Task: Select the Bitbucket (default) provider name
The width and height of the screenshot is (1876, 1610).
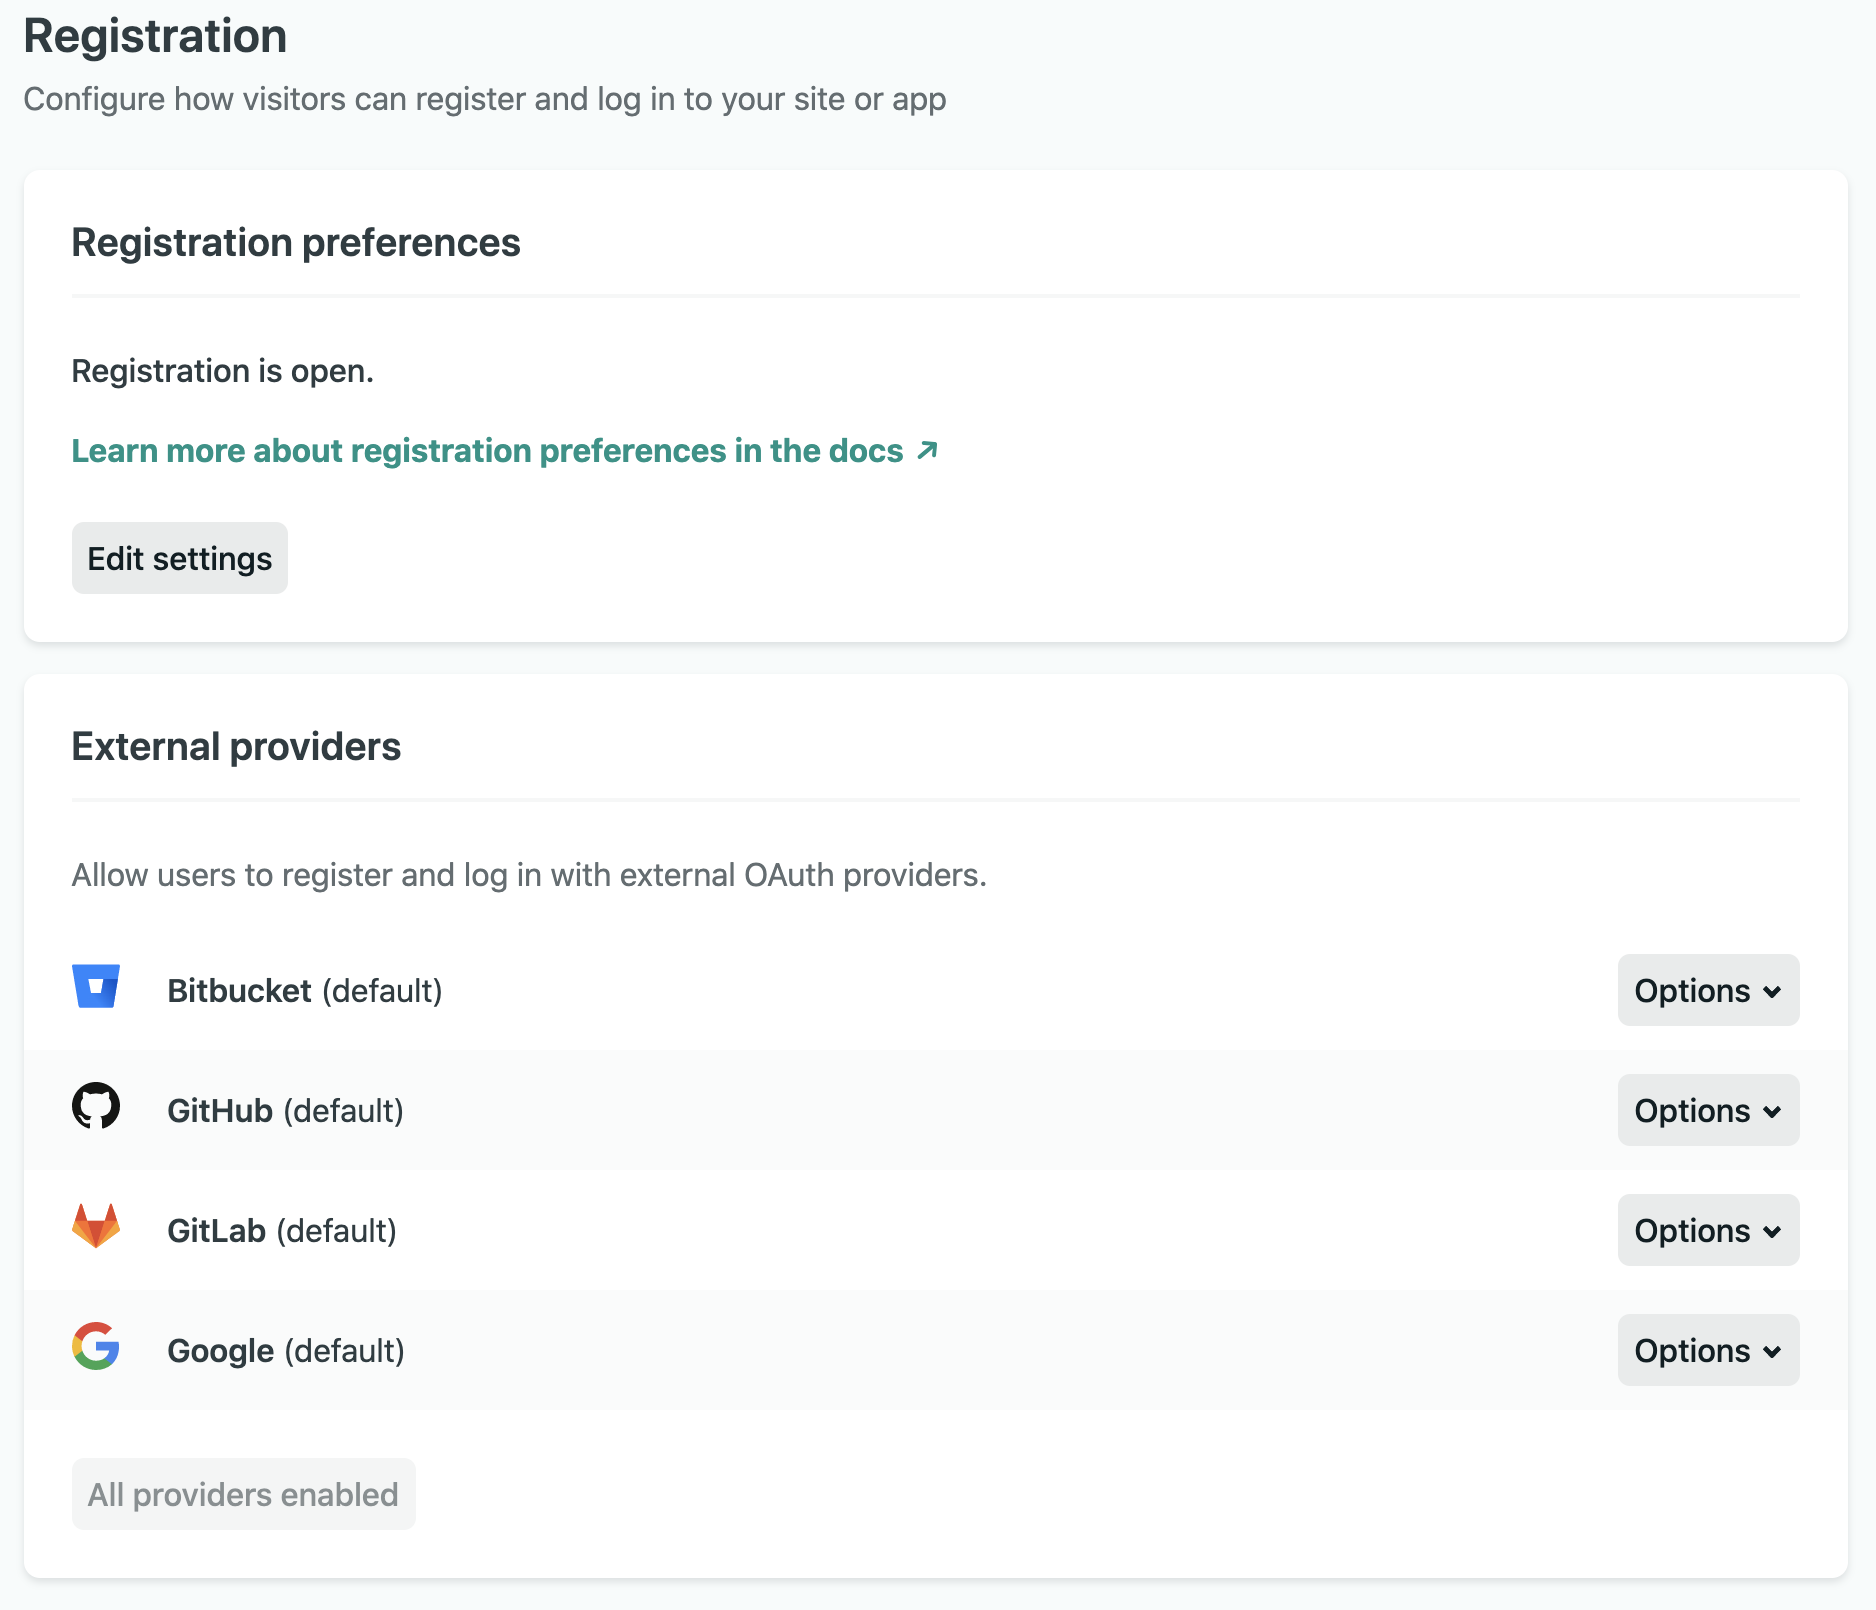Action: click(304, 991)
